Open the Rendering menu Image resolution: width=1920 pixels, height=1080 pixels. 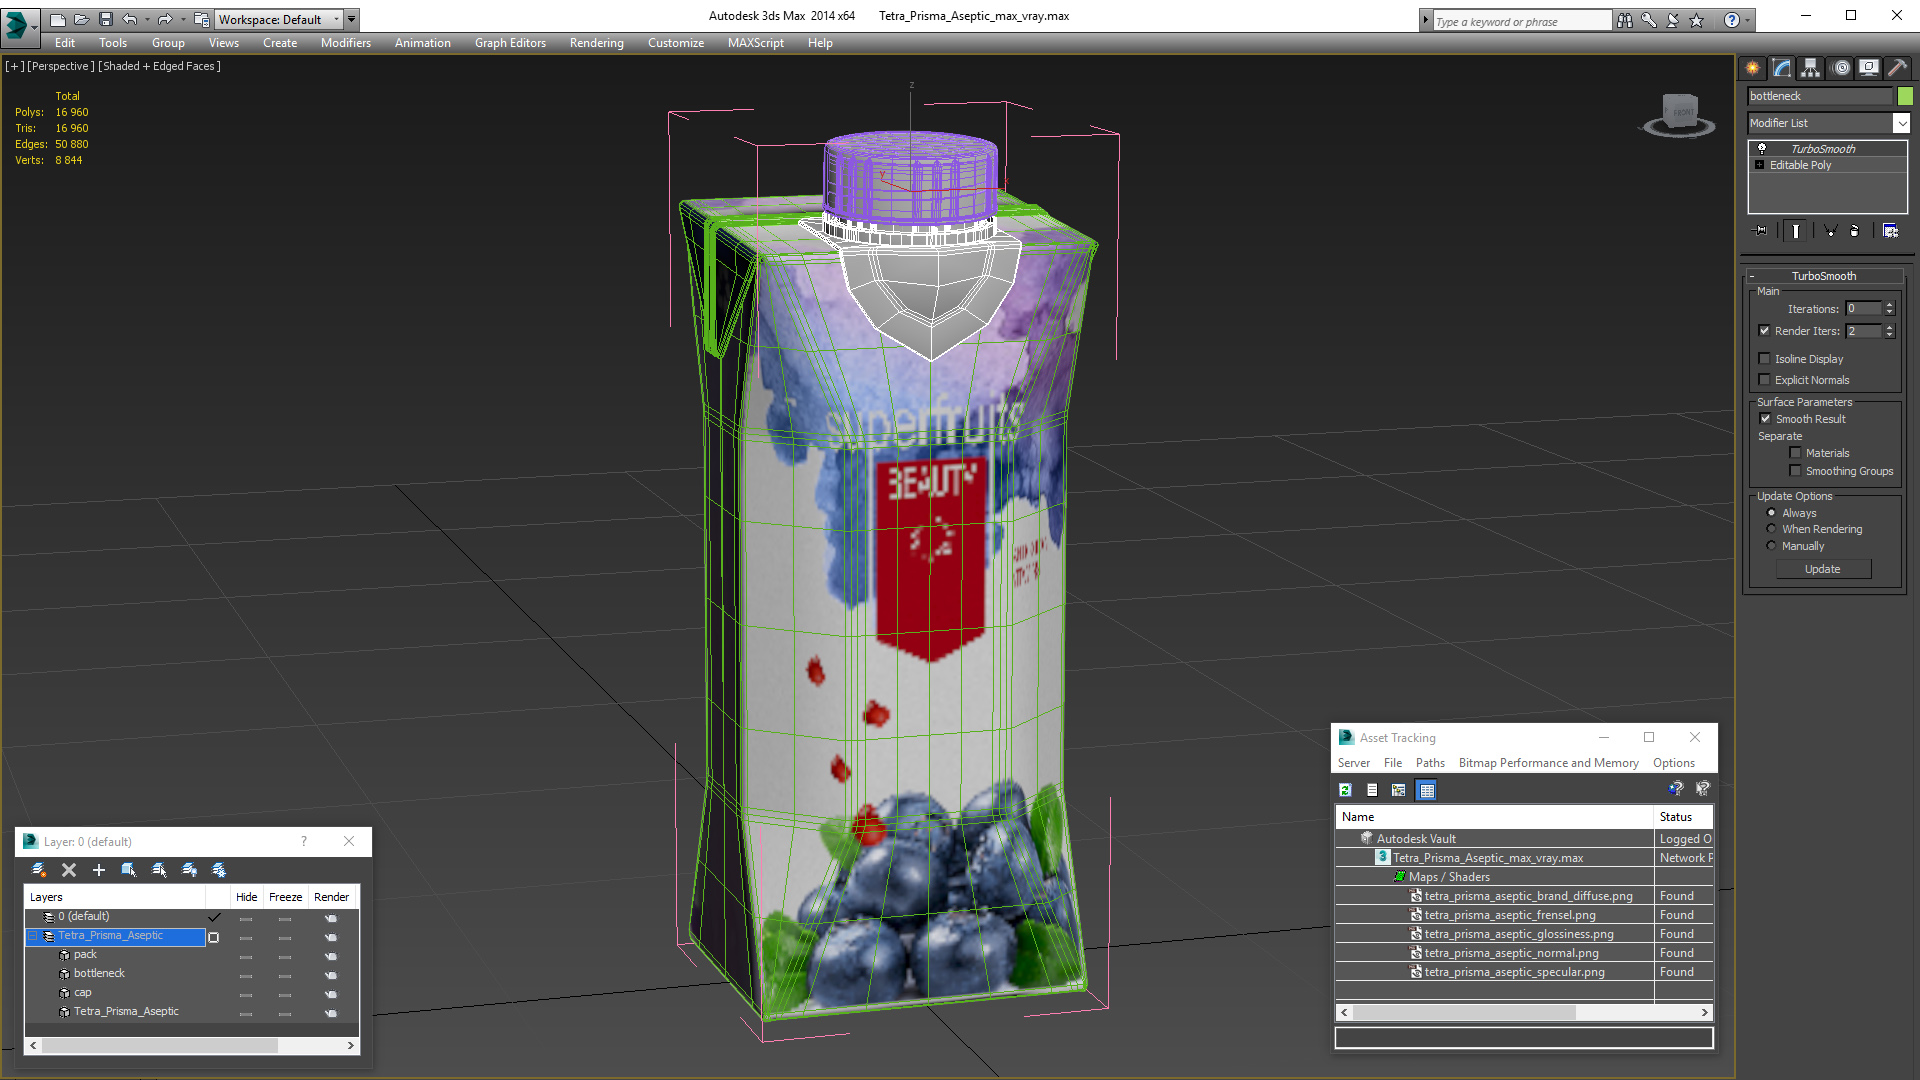pos(596,43)
